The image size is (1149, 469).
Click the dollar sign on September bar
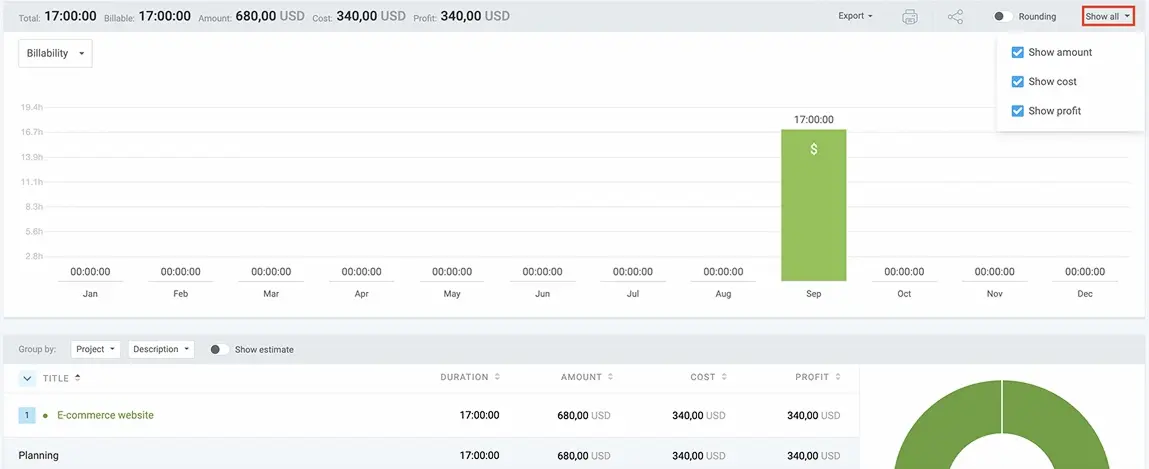click(x=813, y=149)
